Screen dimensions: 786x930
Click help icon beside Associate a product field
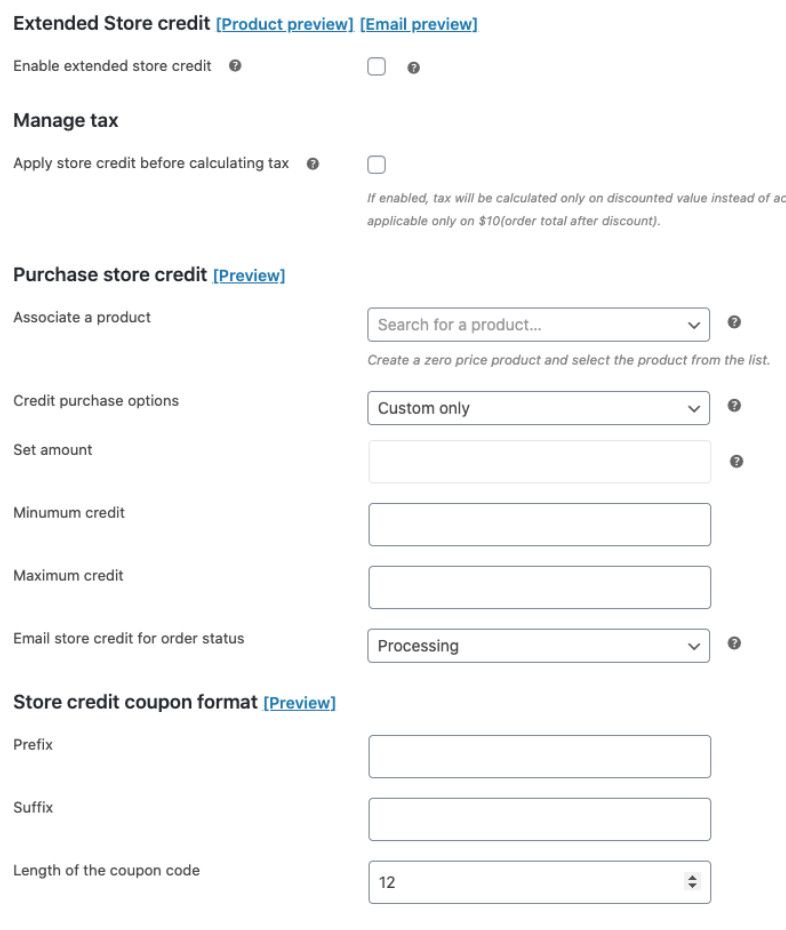pos(734,322)
